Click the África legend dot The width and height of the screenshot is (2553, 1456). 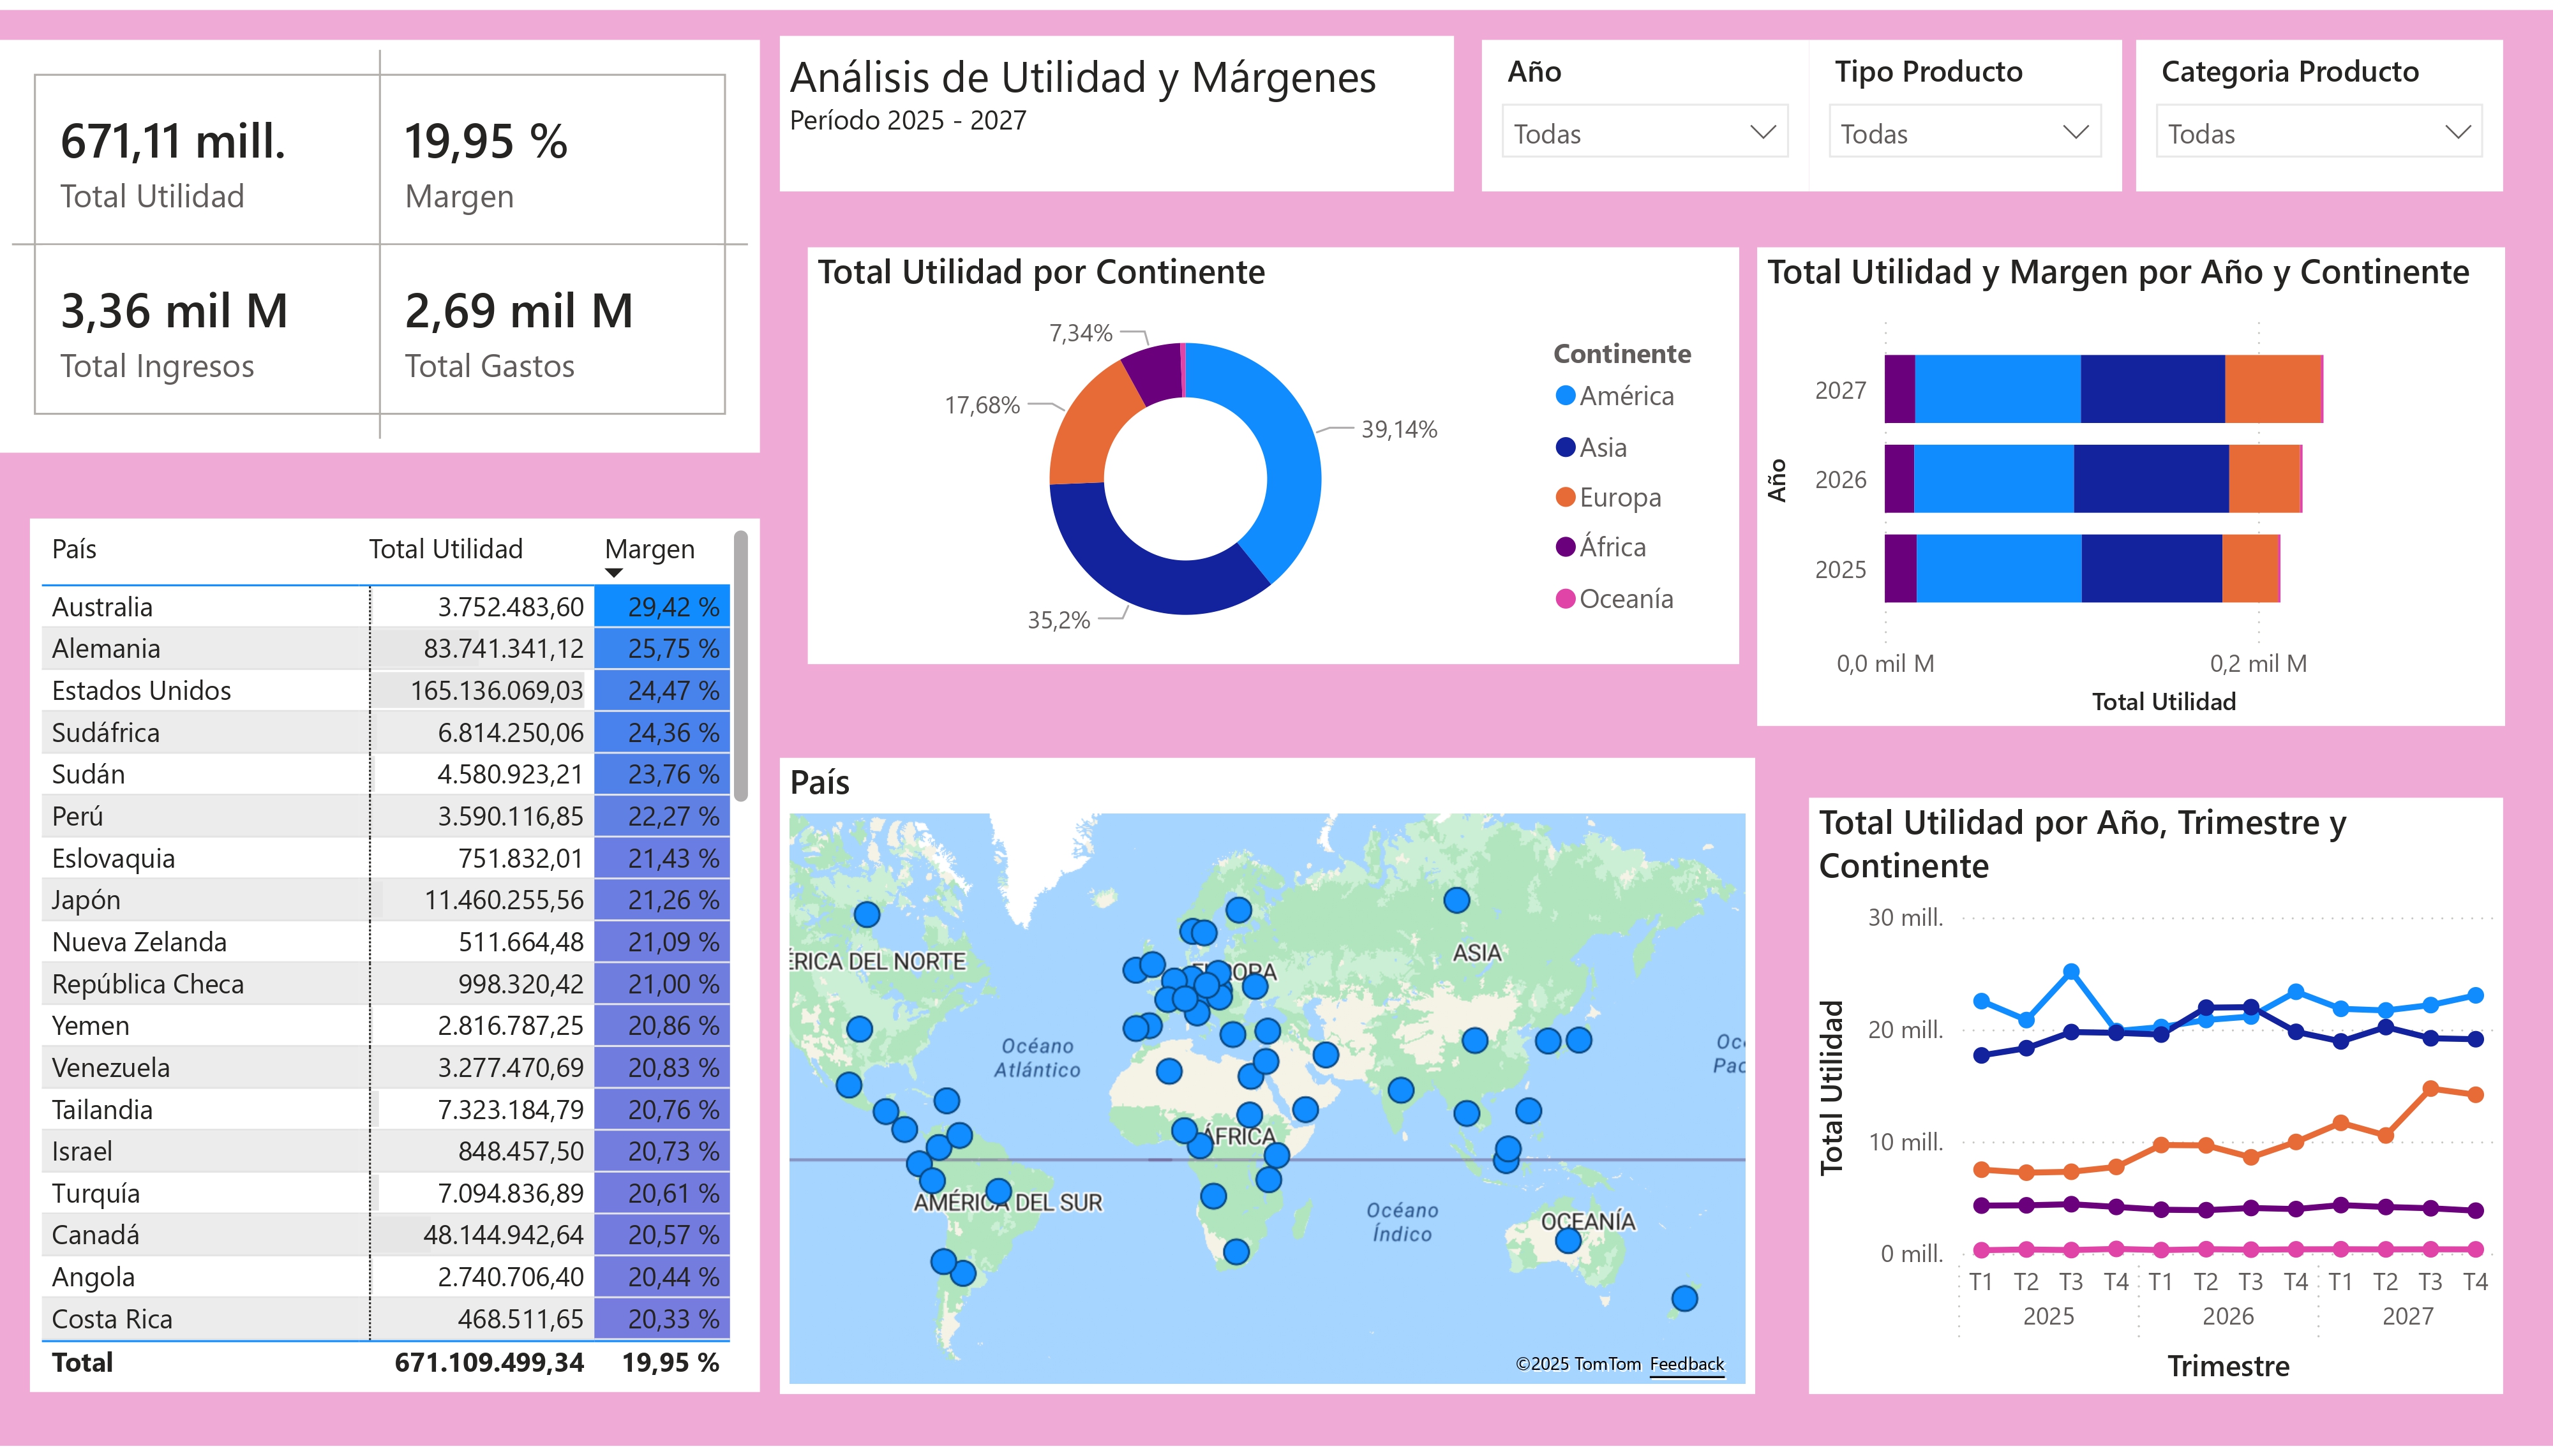click(x=1565, y=547)
